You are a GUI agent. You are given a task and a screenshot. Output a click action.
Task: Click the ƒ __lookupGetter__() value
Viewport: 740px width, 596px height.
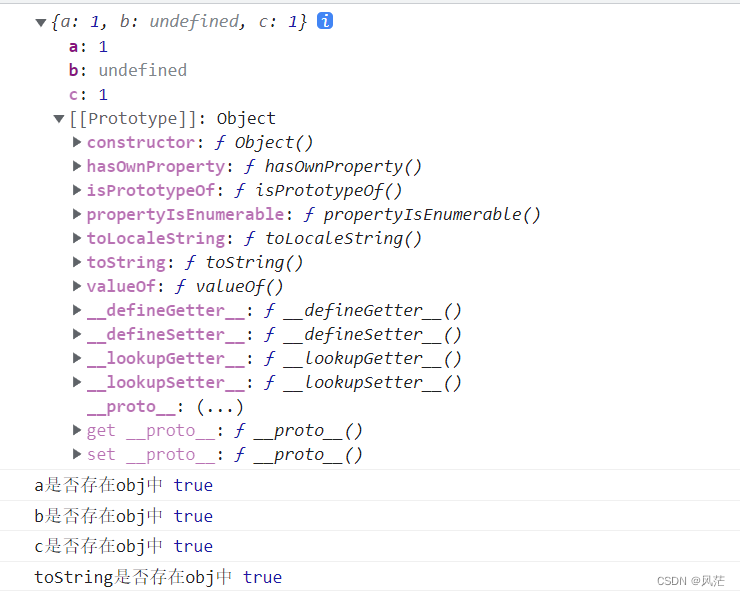[x=362, y=359]
